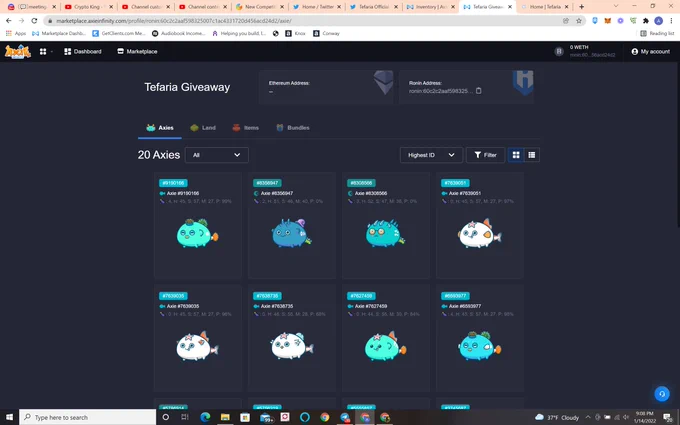680x425 pixels.
Task: Open the Dashboard page
Action: (x=83, y=51)
